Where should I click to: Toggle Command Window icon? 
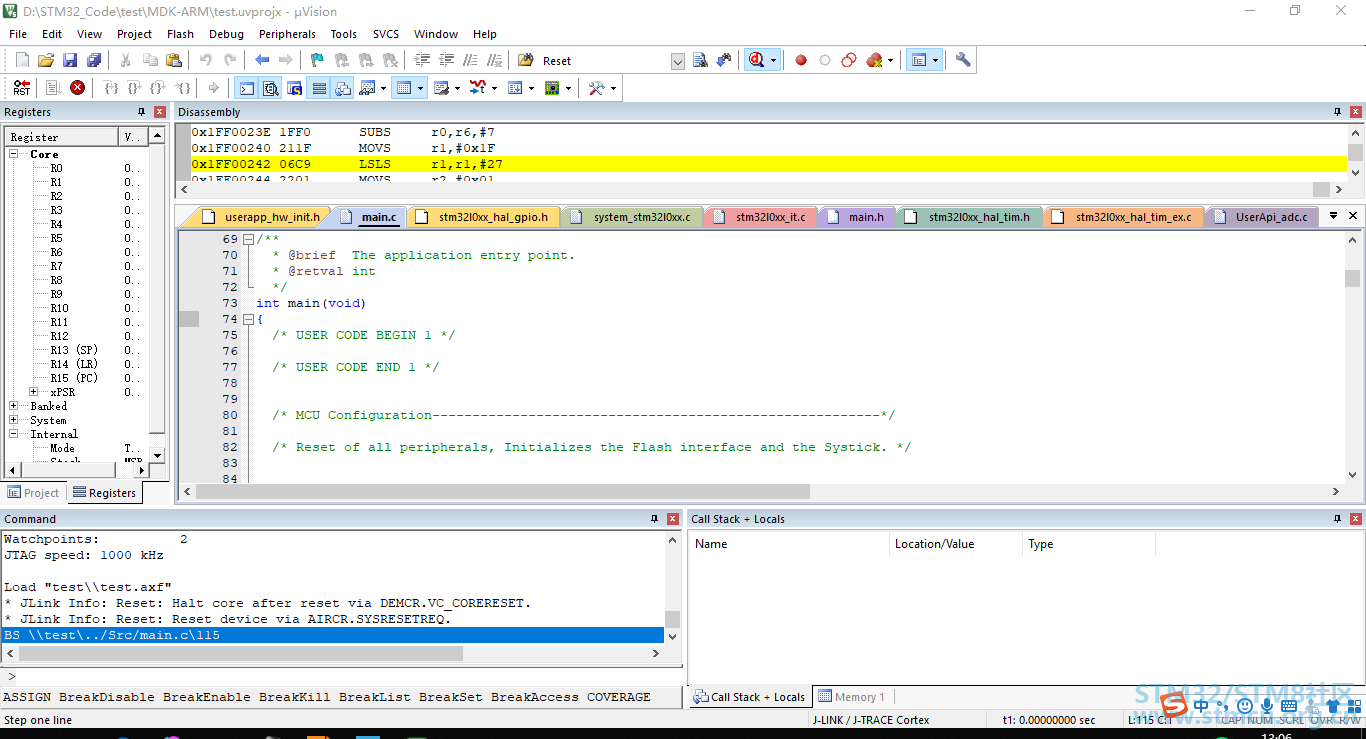point(246,88)
